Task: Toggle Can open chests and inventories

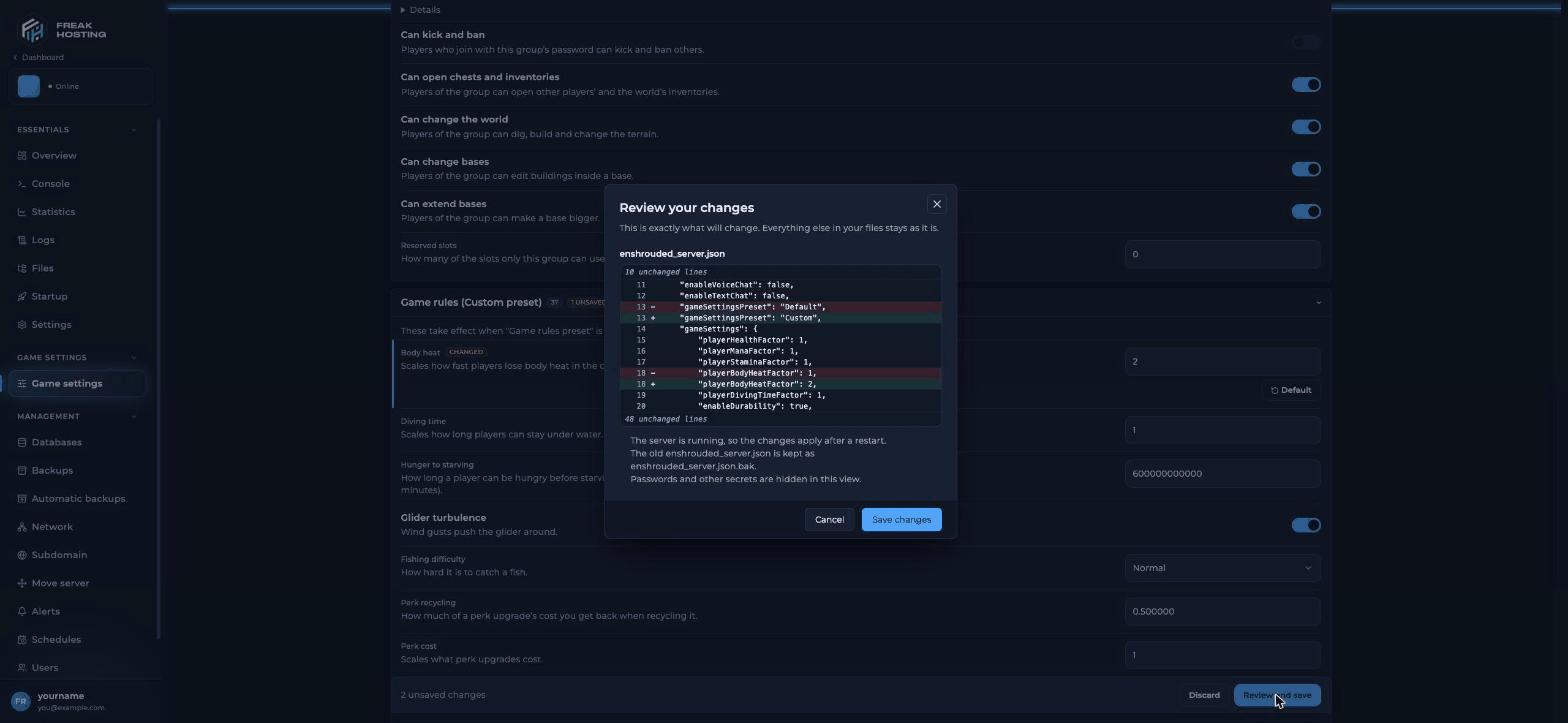Action: coord(1306,85)
